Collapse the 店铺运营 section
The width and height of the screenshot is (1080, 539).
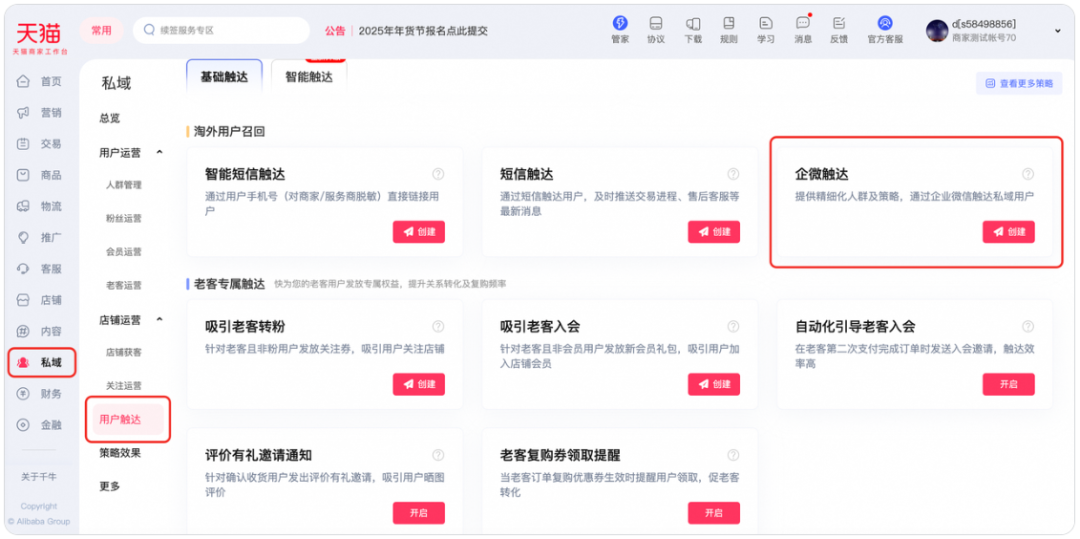[159, 319]
